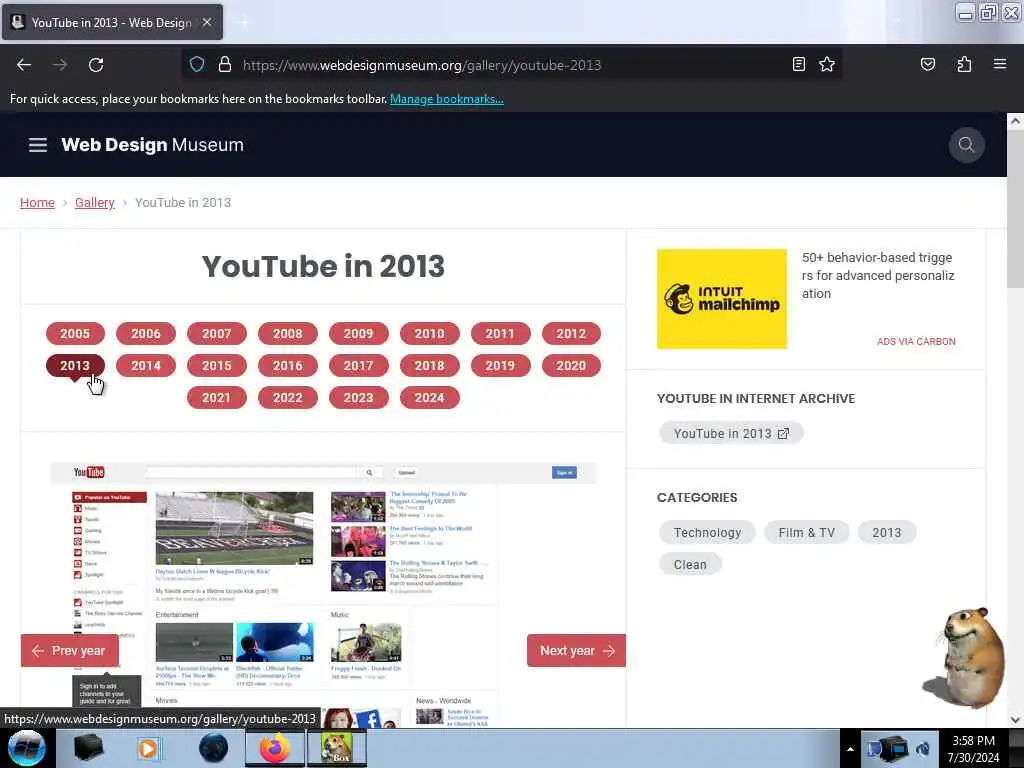Click the page scrollbar up arrow

(1015, 121)
